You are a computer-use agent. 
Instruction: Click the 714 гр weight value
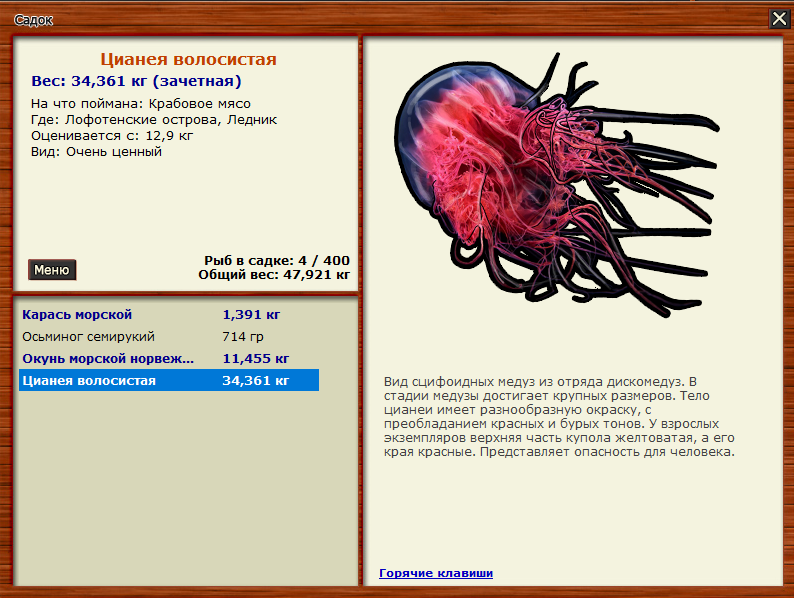point(243,336)
